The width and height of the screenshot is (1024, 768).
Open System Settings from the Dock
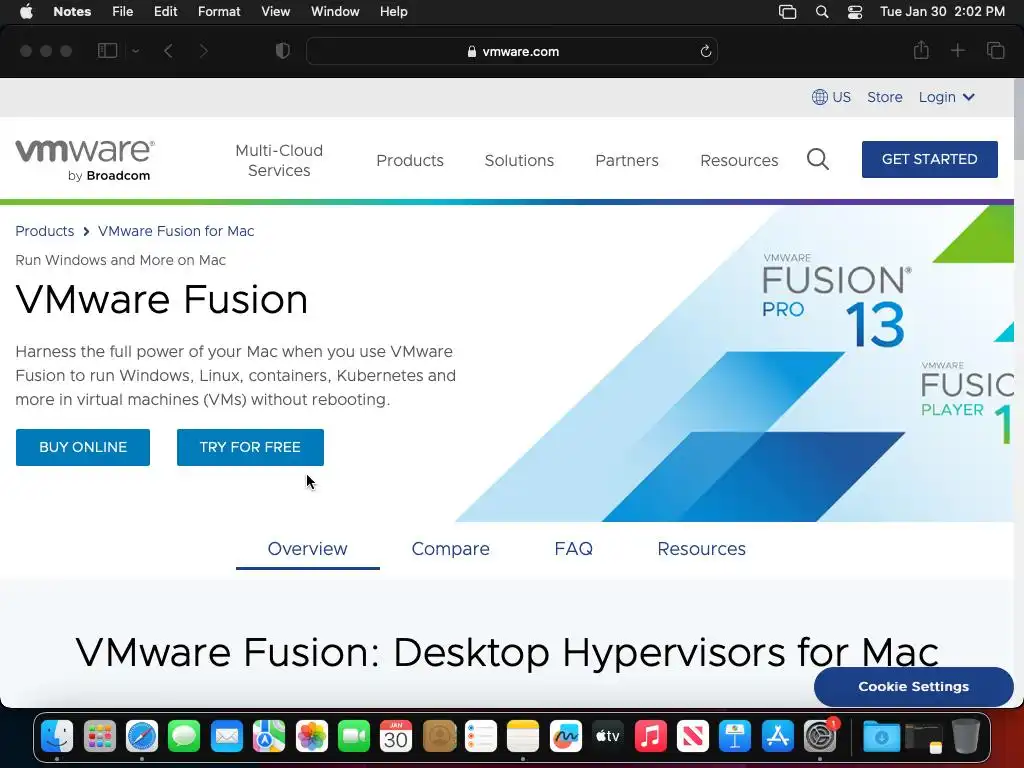tap(820, 737)
